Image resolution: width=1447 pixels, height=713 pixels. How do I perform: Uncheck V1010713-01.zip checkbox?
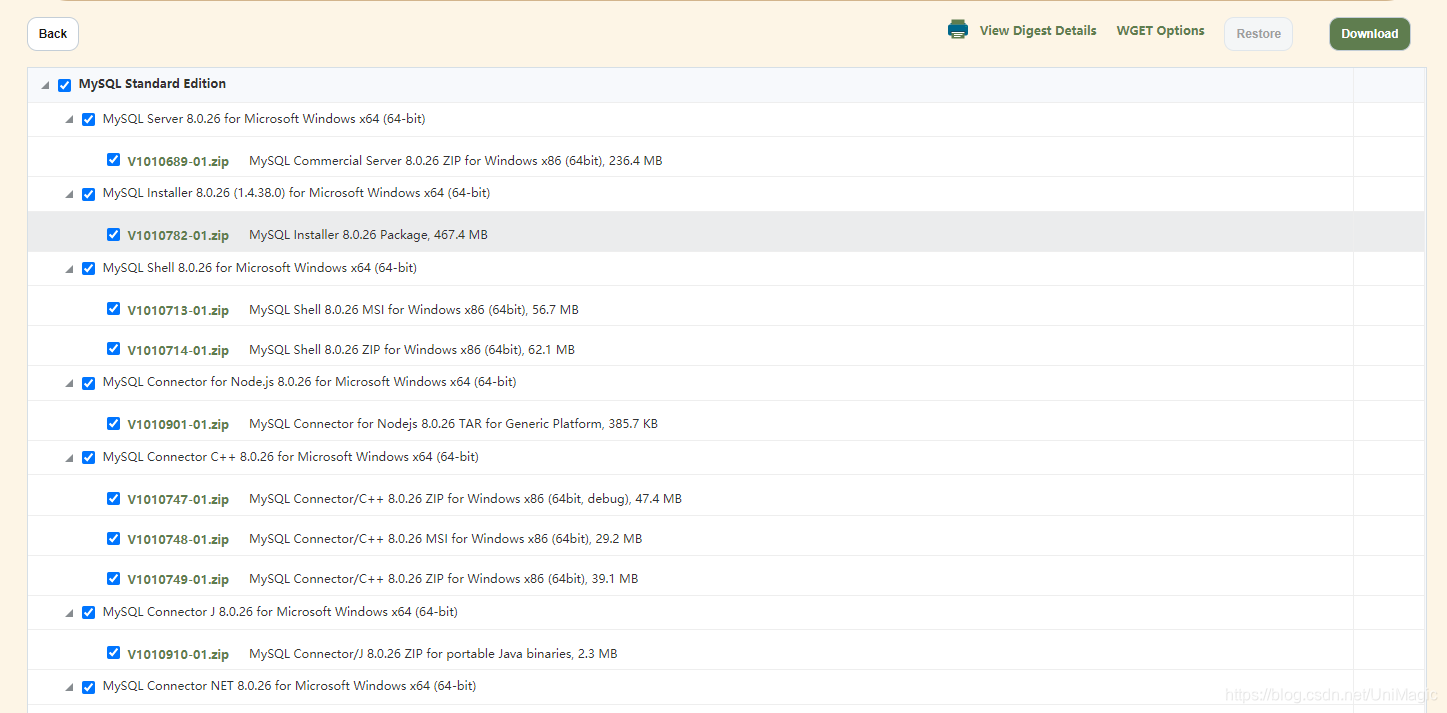coord(114,309)
